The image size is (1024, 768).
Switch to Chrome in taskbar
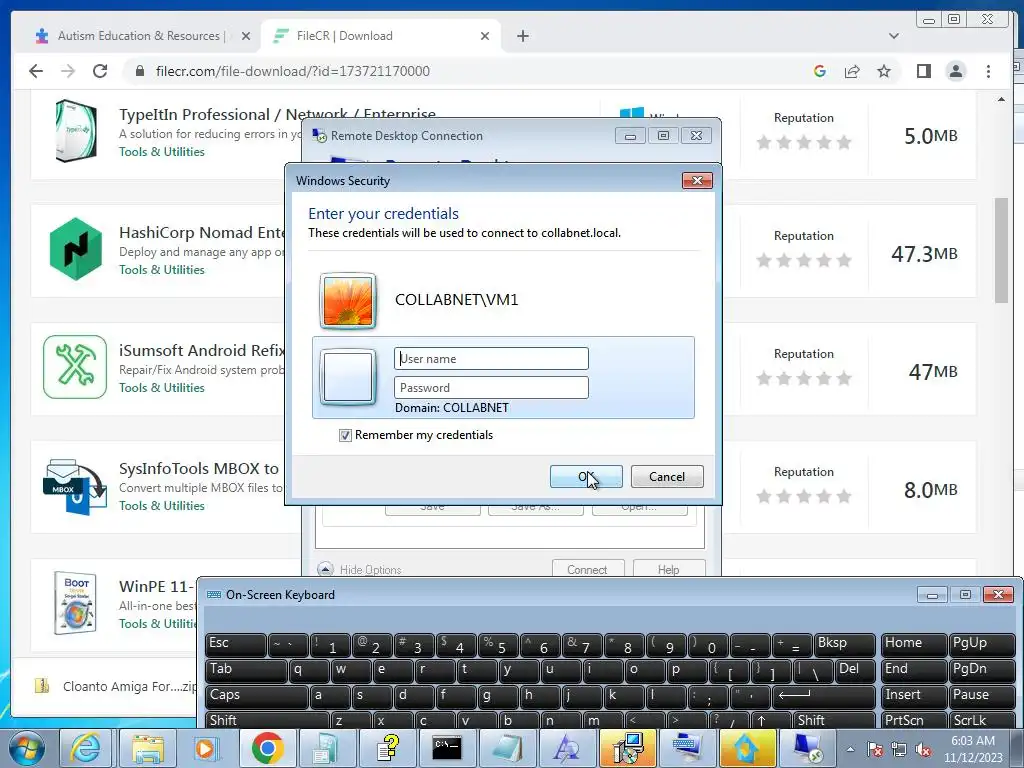pyautogui.click(x=267, y=748)
